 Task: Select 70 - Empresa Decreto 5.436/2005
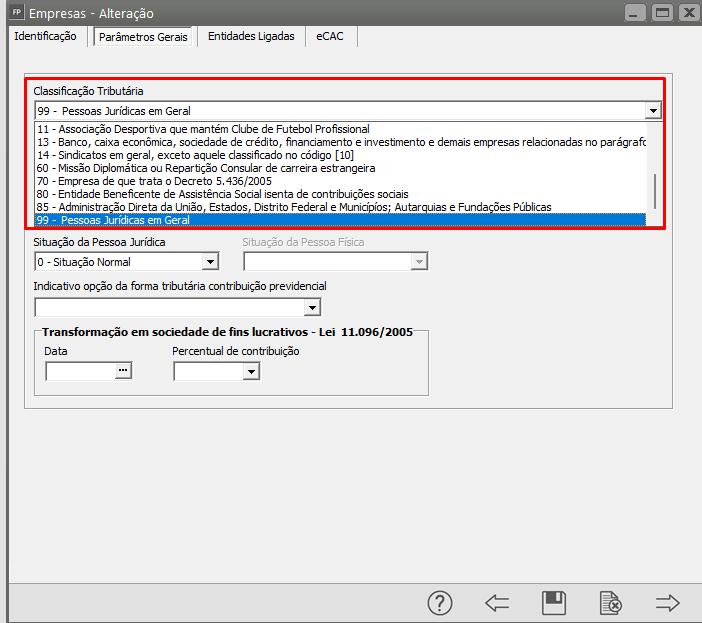point(153,181)
